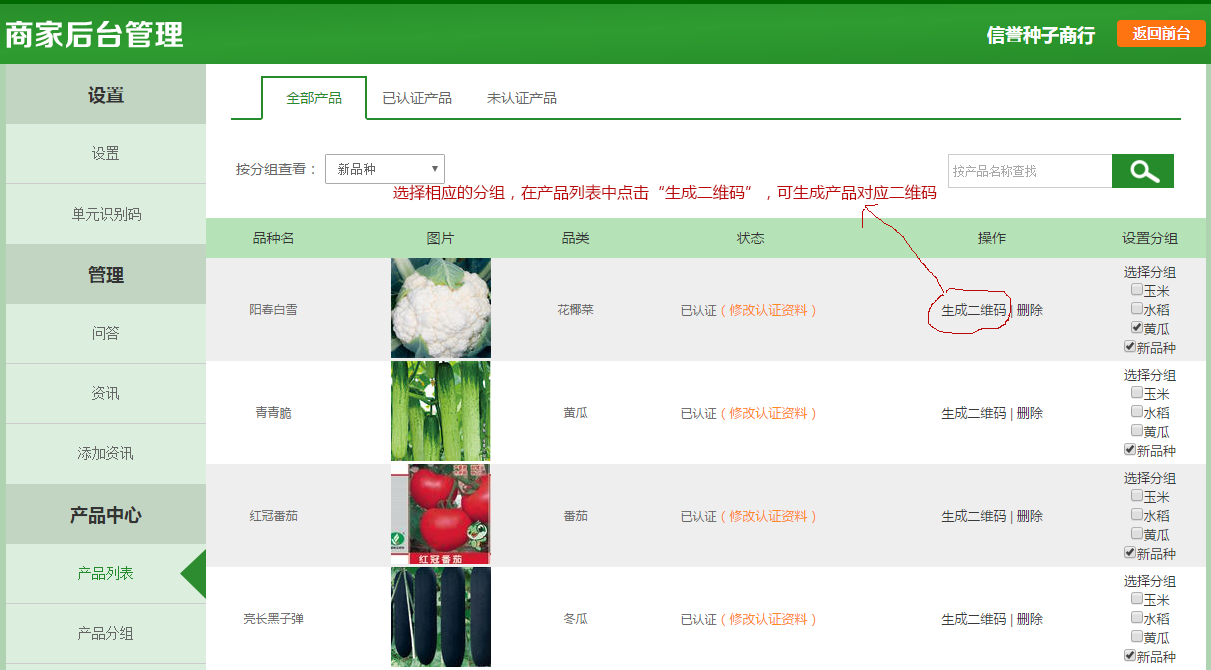Viewport: 1211px width, 670px height.
Task: Delete the 青青脆 product
Action: click(x=1030, y=413)
